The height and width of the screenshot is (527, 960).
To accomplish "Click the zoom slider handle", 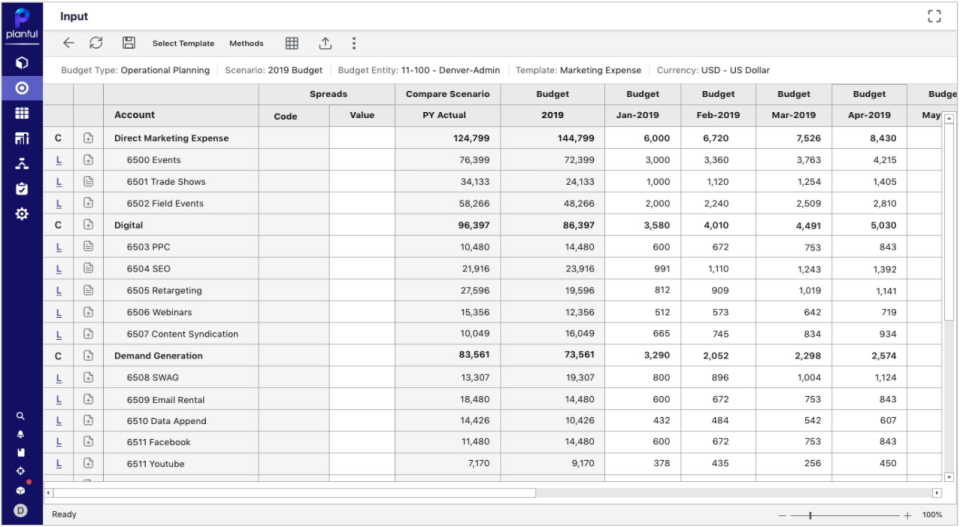I will tap(810, 515).
